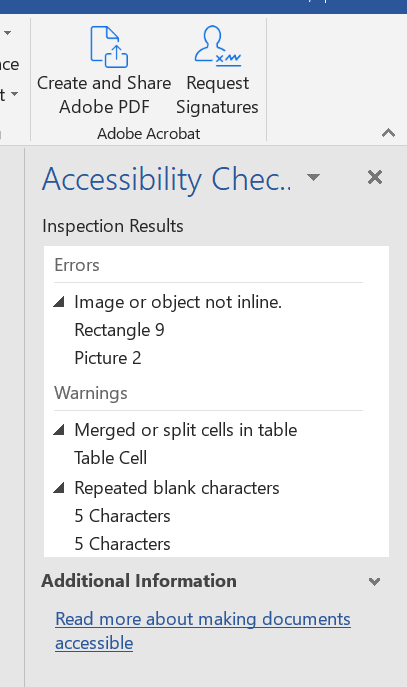The height and width of the screenshot is (687, 407).
Task: Open the Accessibility Checker pane options dropdown
Action: [x=313, y=177]
